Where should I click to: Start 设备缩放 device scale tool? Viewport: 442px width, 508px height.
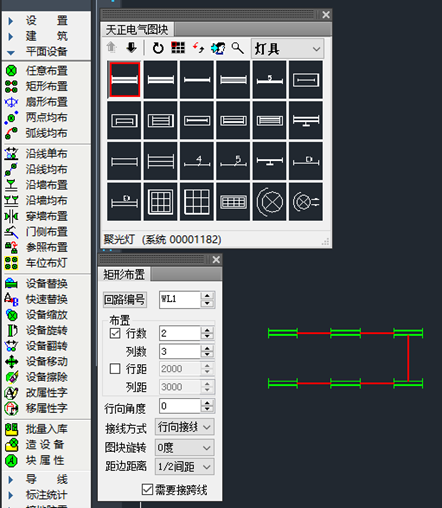click(x=37, y=315)
